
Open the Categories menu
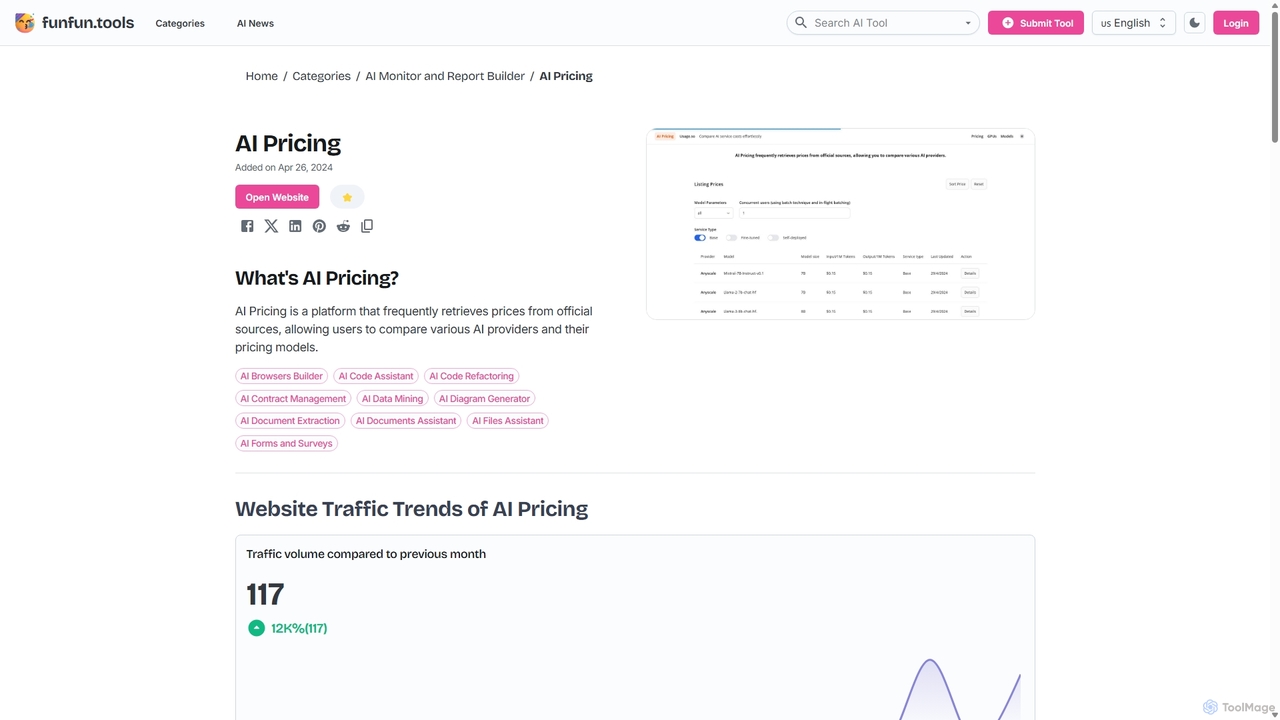click(180, 23)
